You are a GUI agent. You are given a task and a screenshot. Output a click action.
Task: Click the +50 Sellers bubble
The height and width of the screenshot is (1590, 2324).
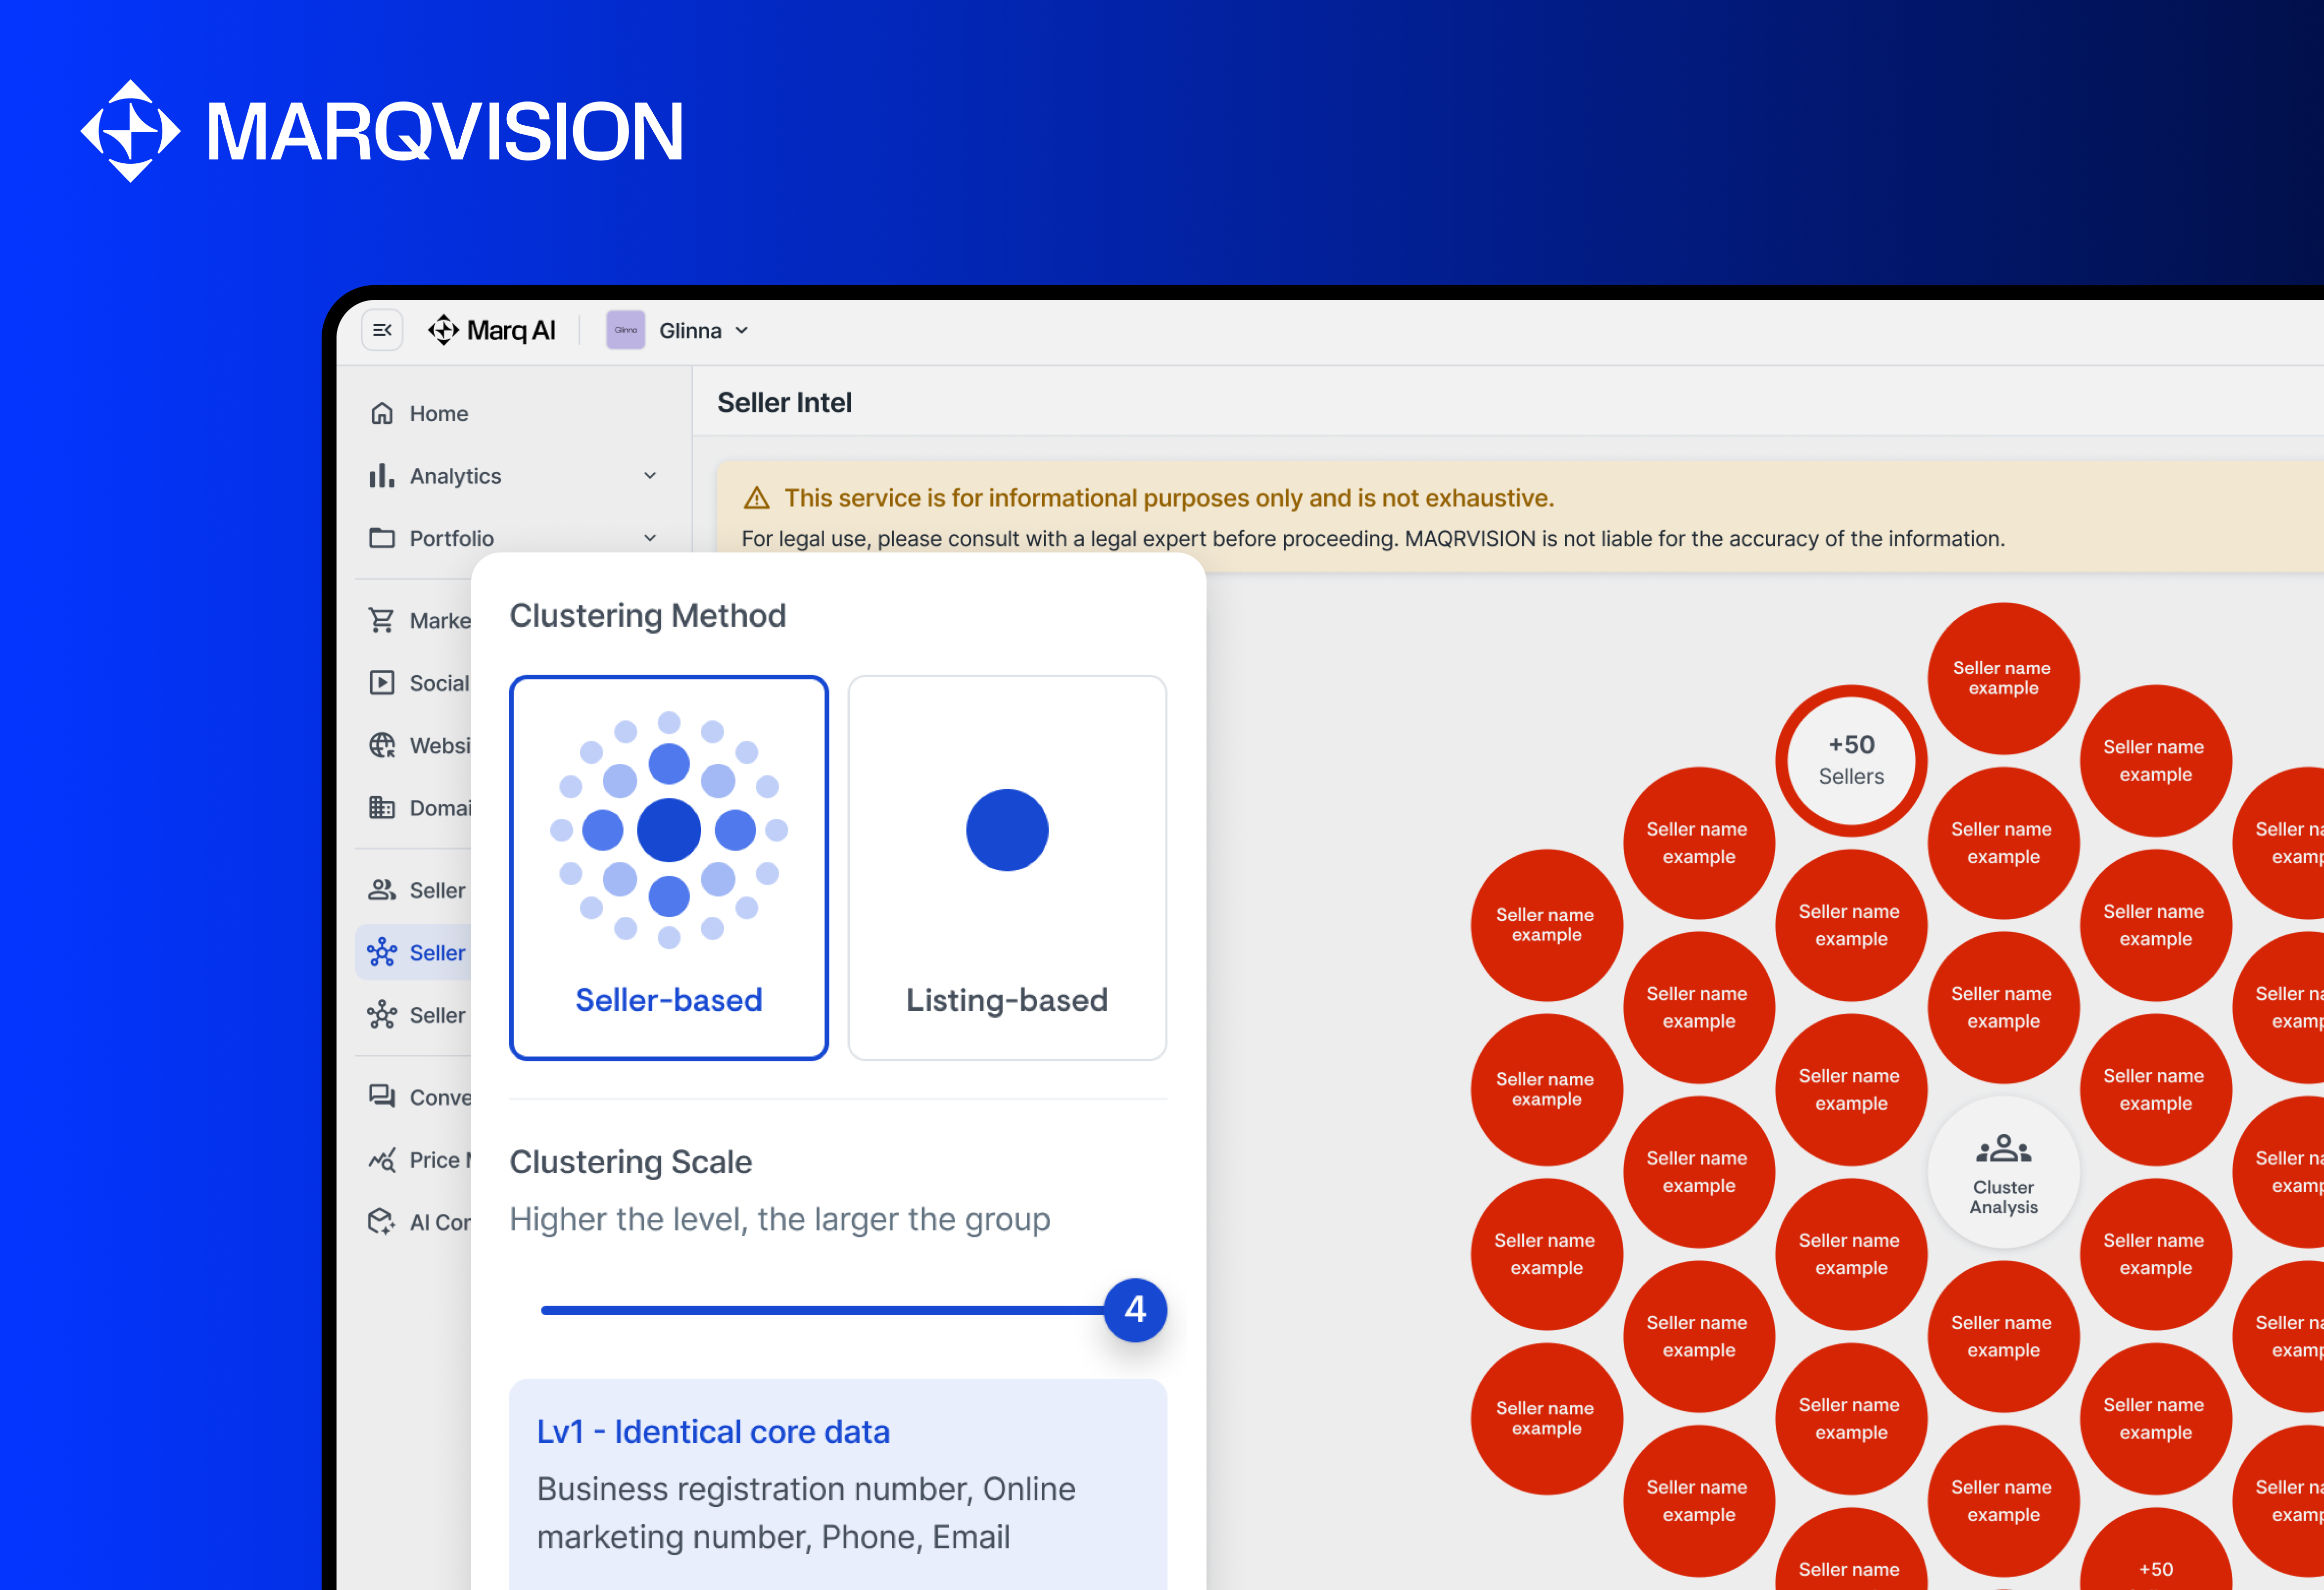(x=1851, y=760)
